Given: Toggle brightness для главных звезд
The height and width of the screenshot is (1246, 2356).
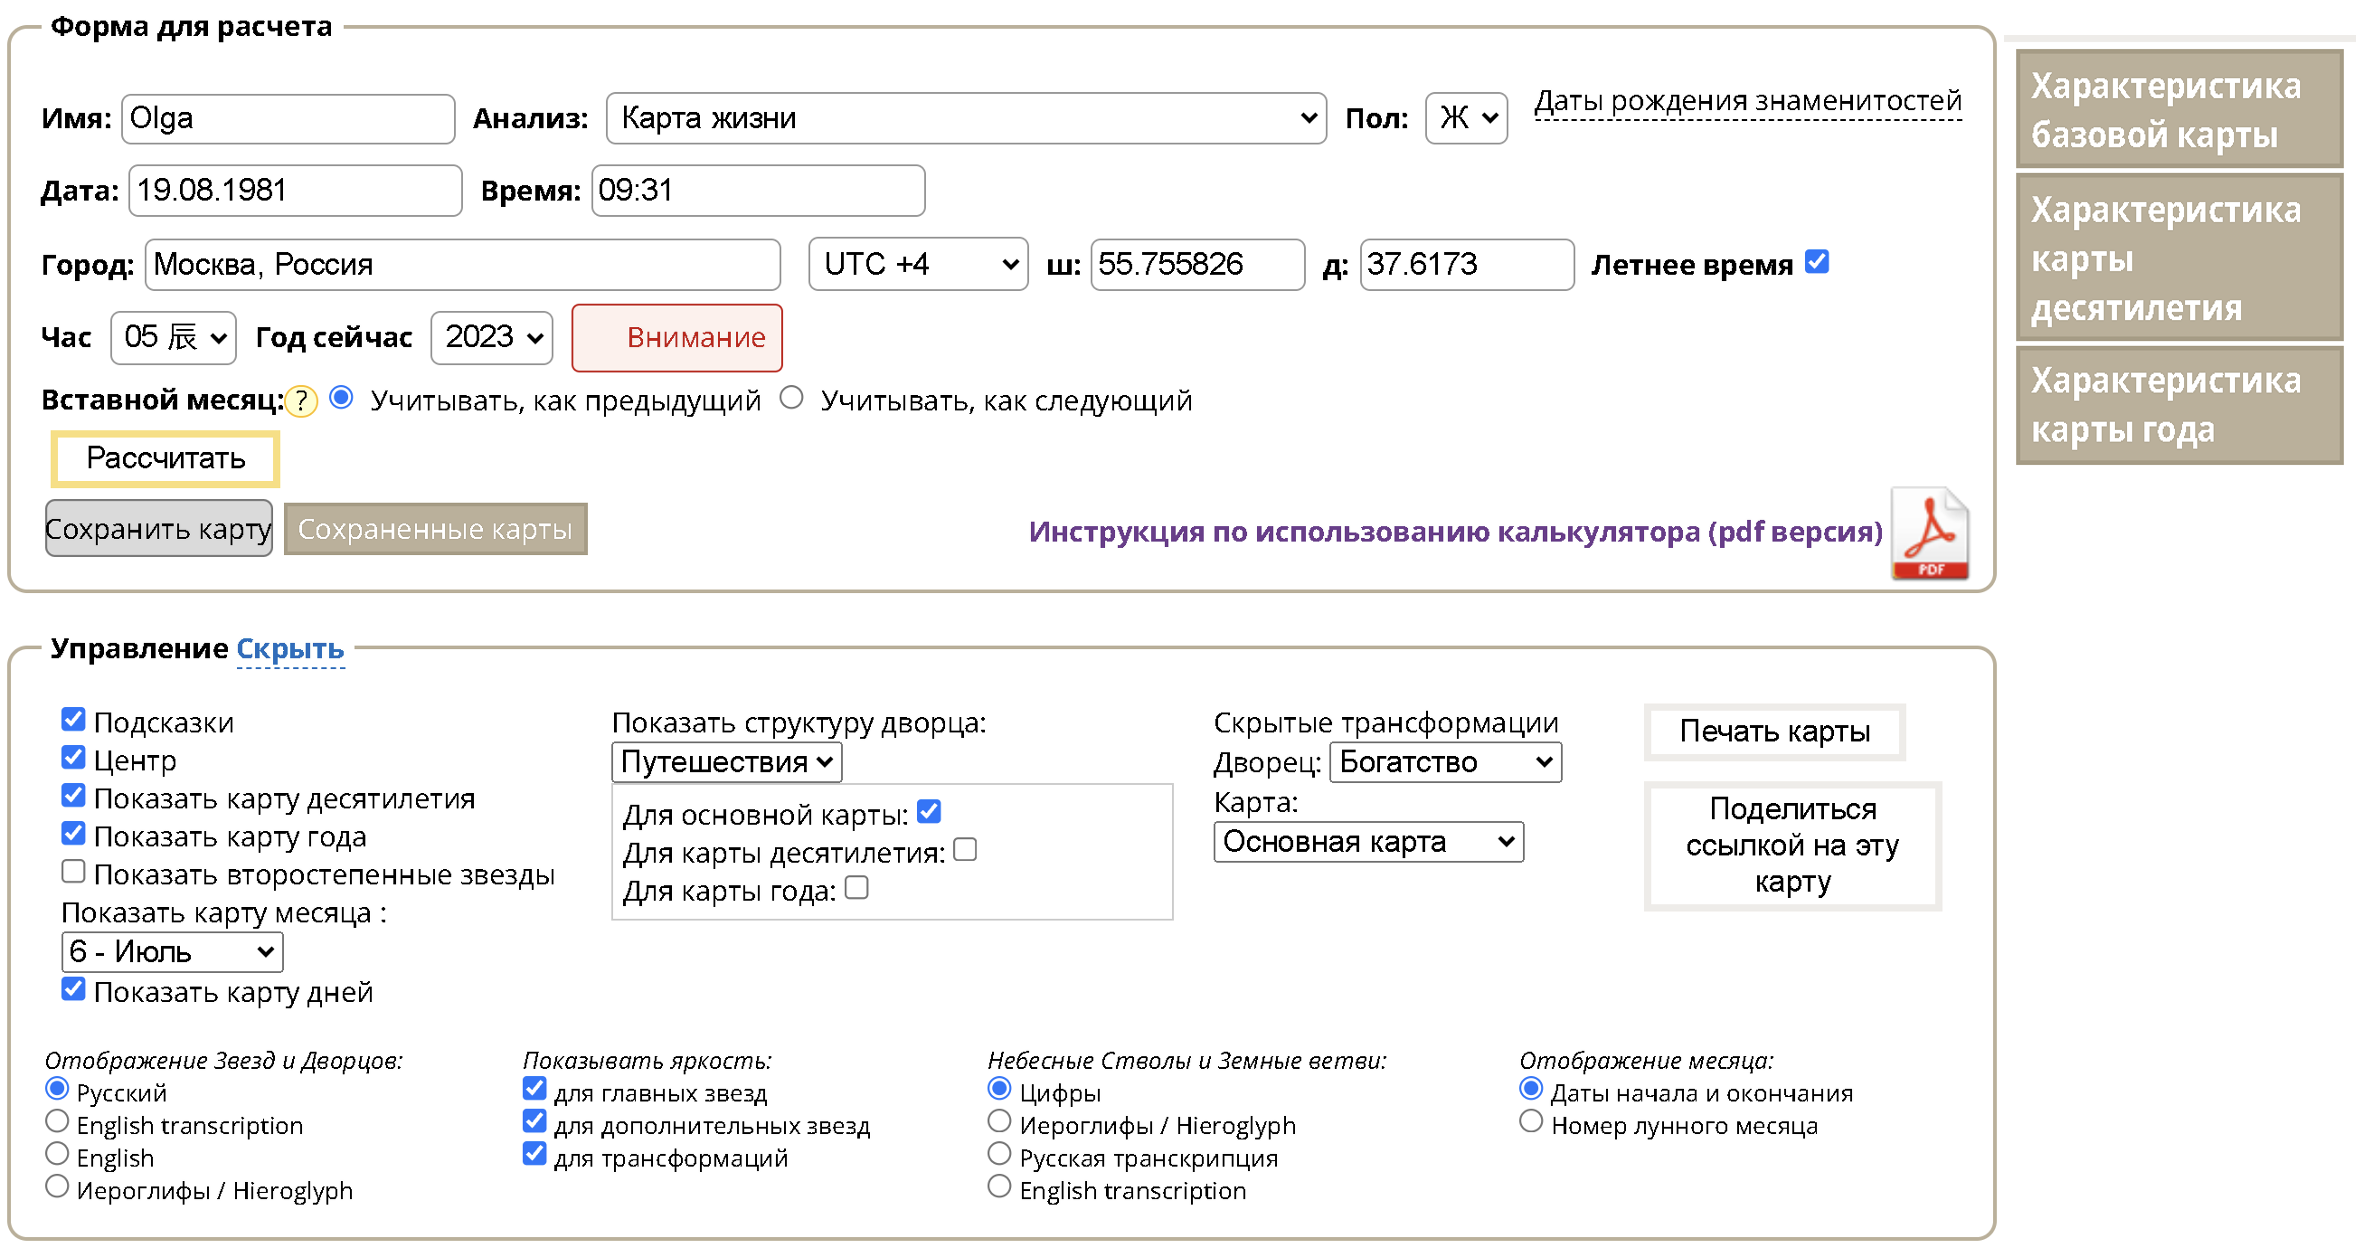Looking at the screenshot, I should point(535,1088).
